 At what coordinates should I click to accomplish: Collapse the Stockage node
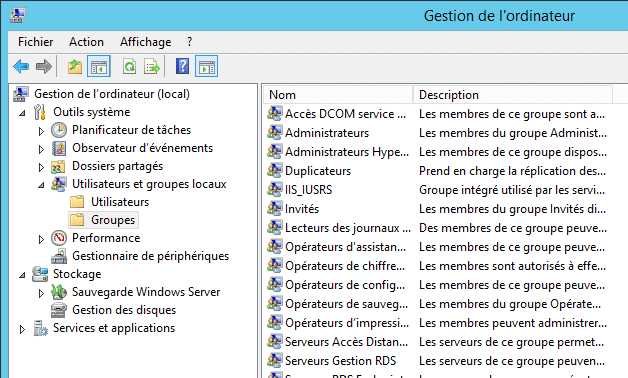pos(22,275)
